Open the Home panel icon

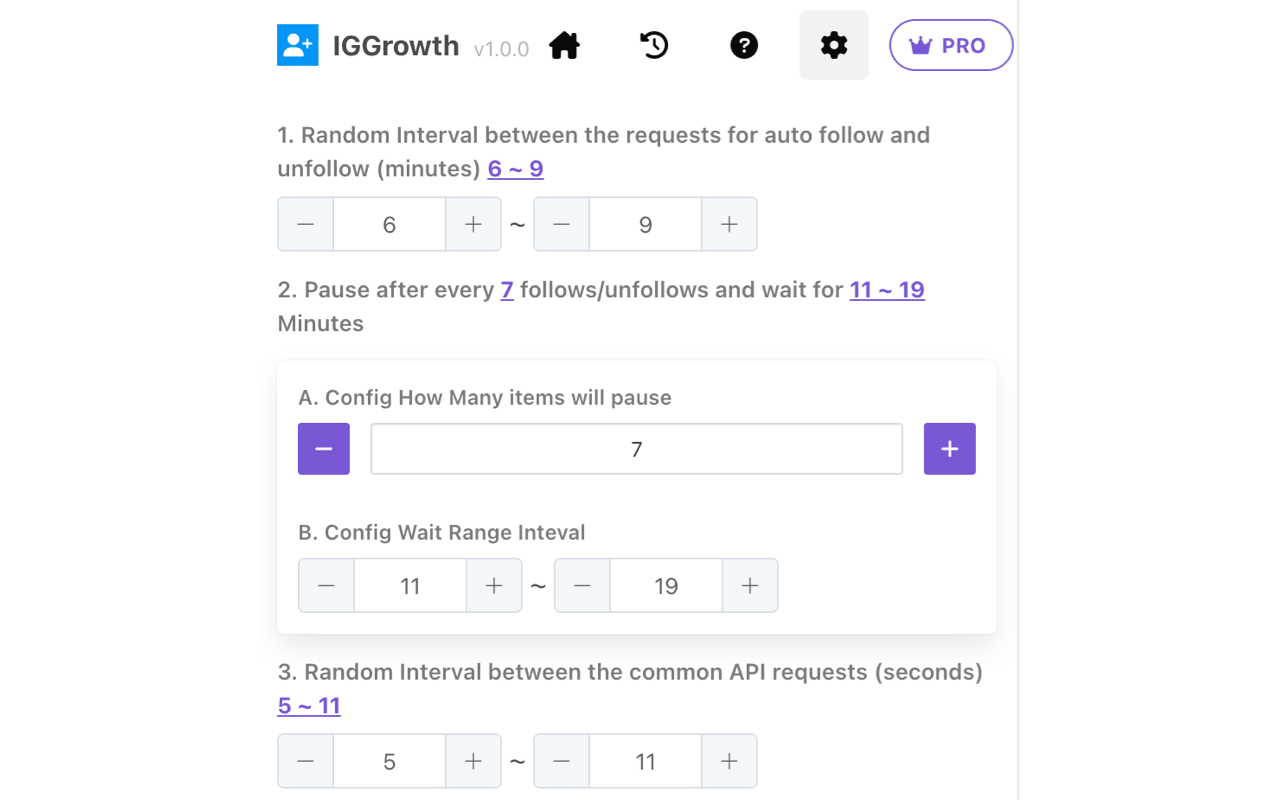[564, 45]
